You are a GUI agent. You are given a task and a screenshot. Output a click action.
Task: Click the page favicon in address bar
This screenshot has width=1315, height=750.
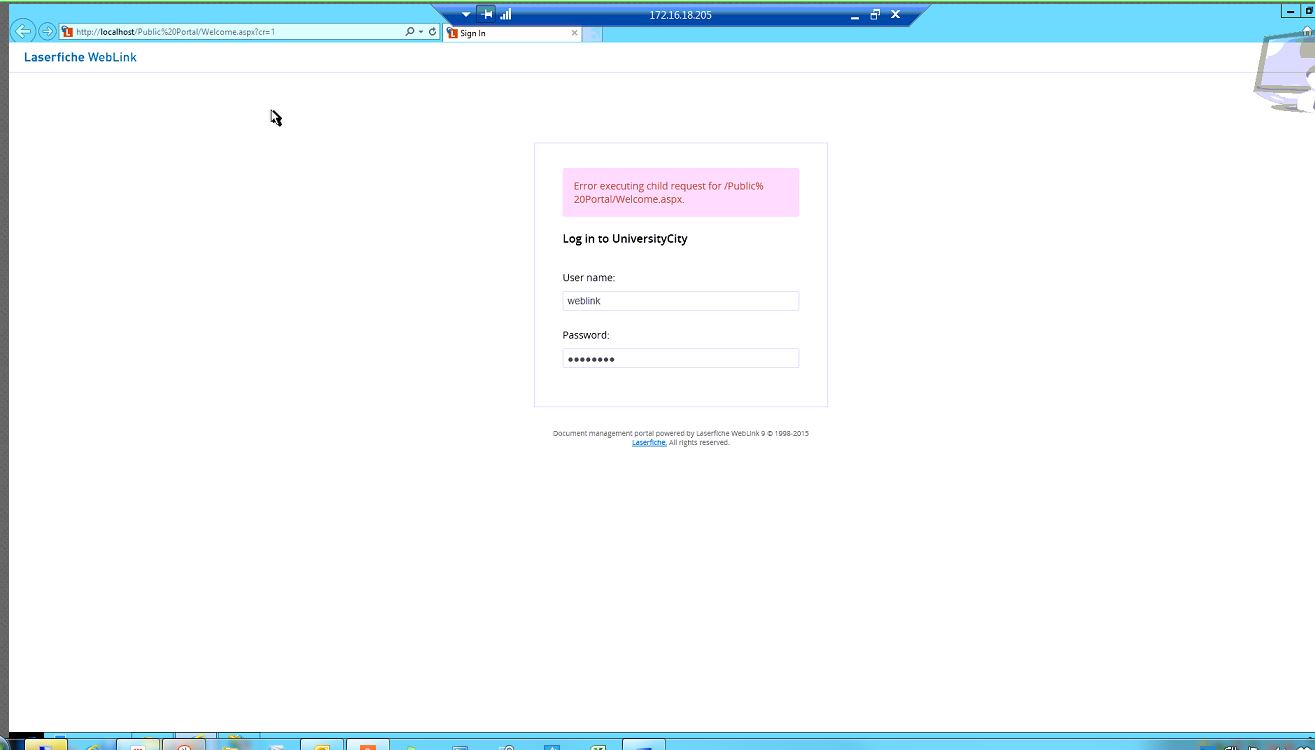(68, 32)
